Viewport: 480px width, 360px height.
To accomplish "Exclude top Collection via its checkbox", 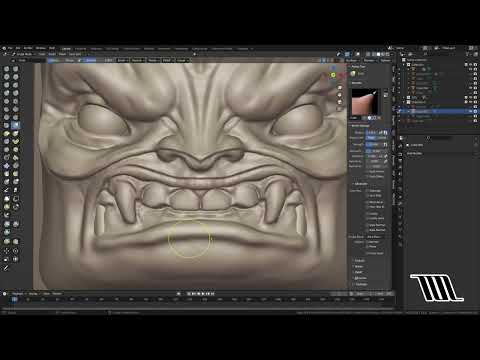I will click(467, 65).
